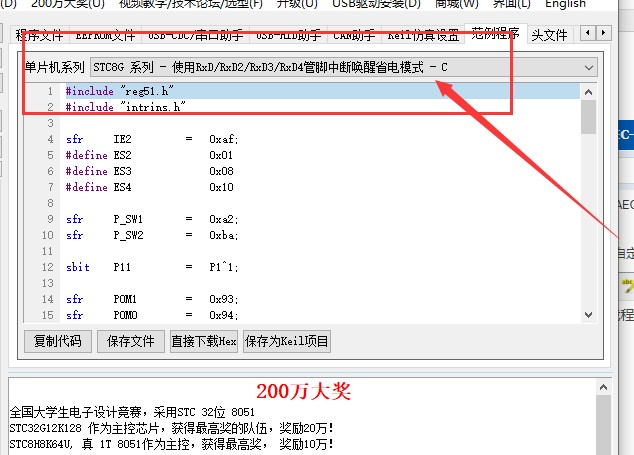Select the 范例程序 tab
Screen dimensions: 634x455
tap(496, 33)
